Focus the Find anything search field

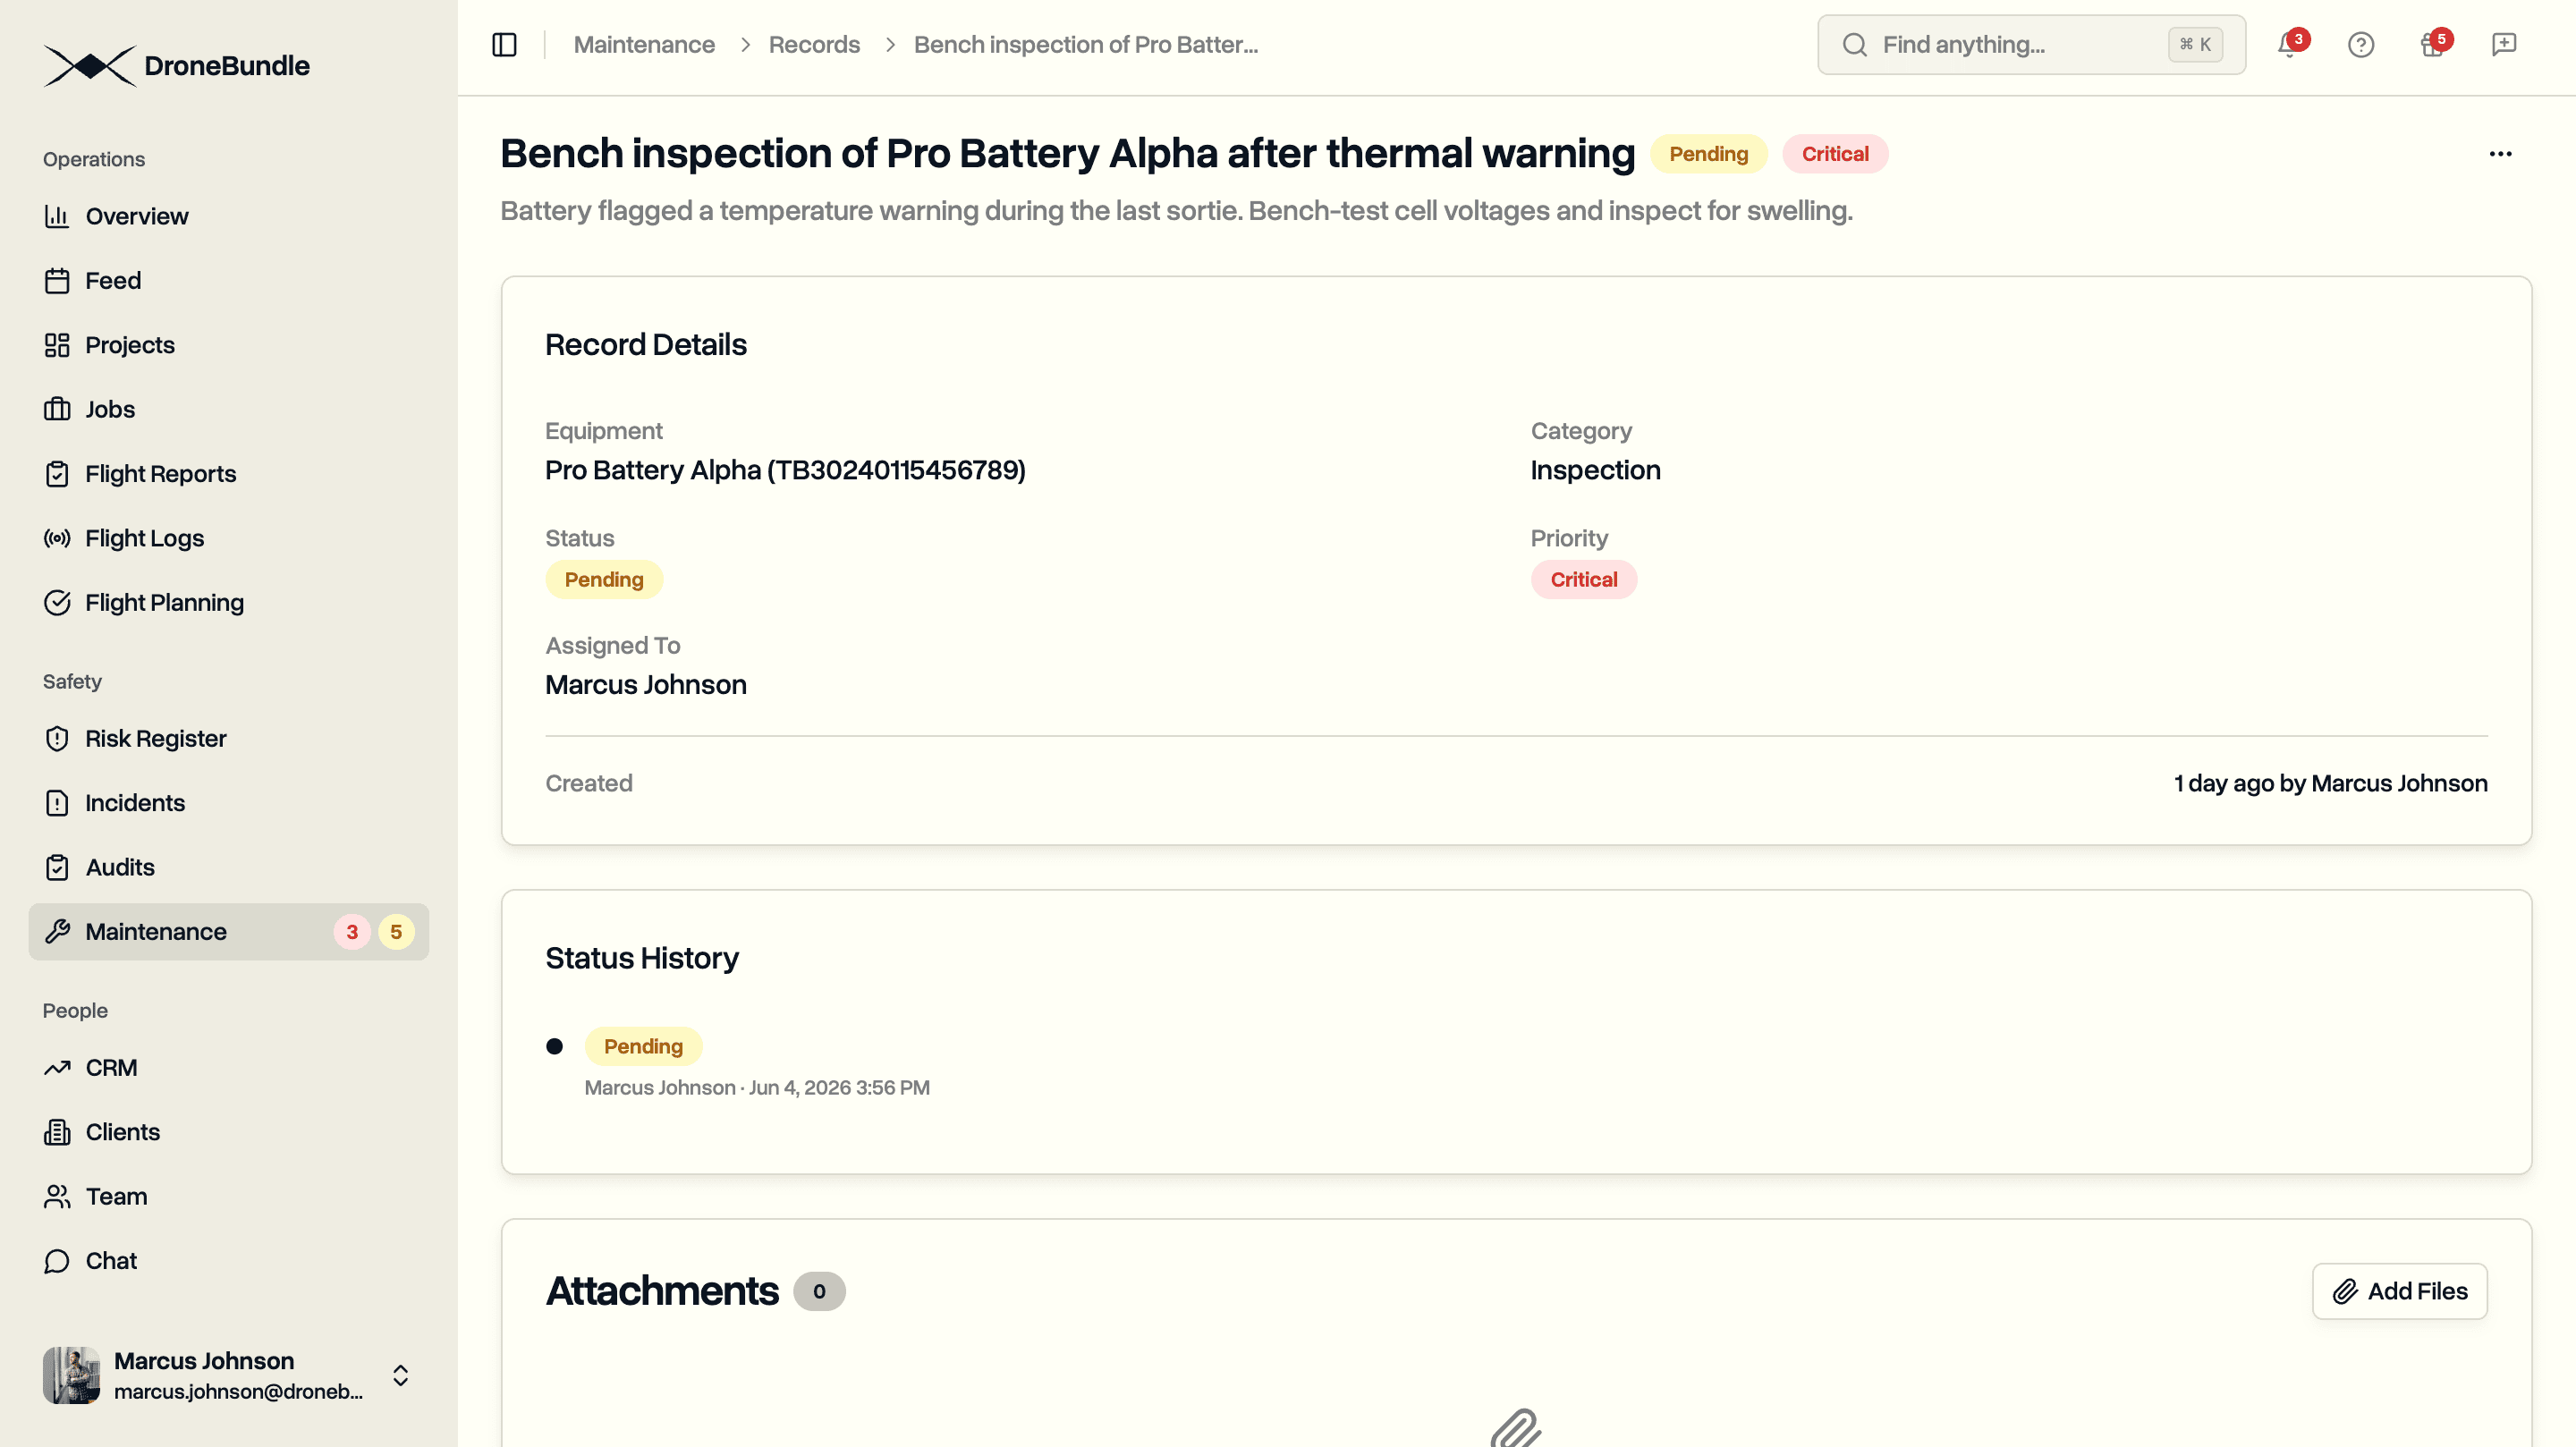(2031, 45)
